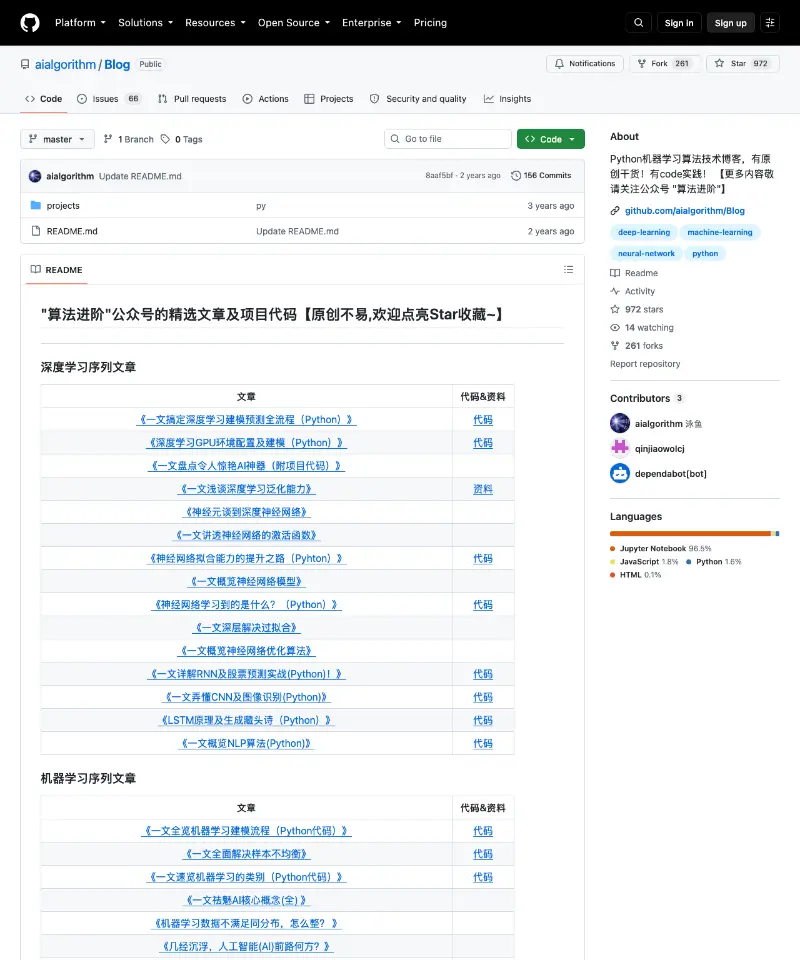Open 资料 link for 《一文浅谈深度学习泛化能力》
800x960 pixels.
pos(483,489)
